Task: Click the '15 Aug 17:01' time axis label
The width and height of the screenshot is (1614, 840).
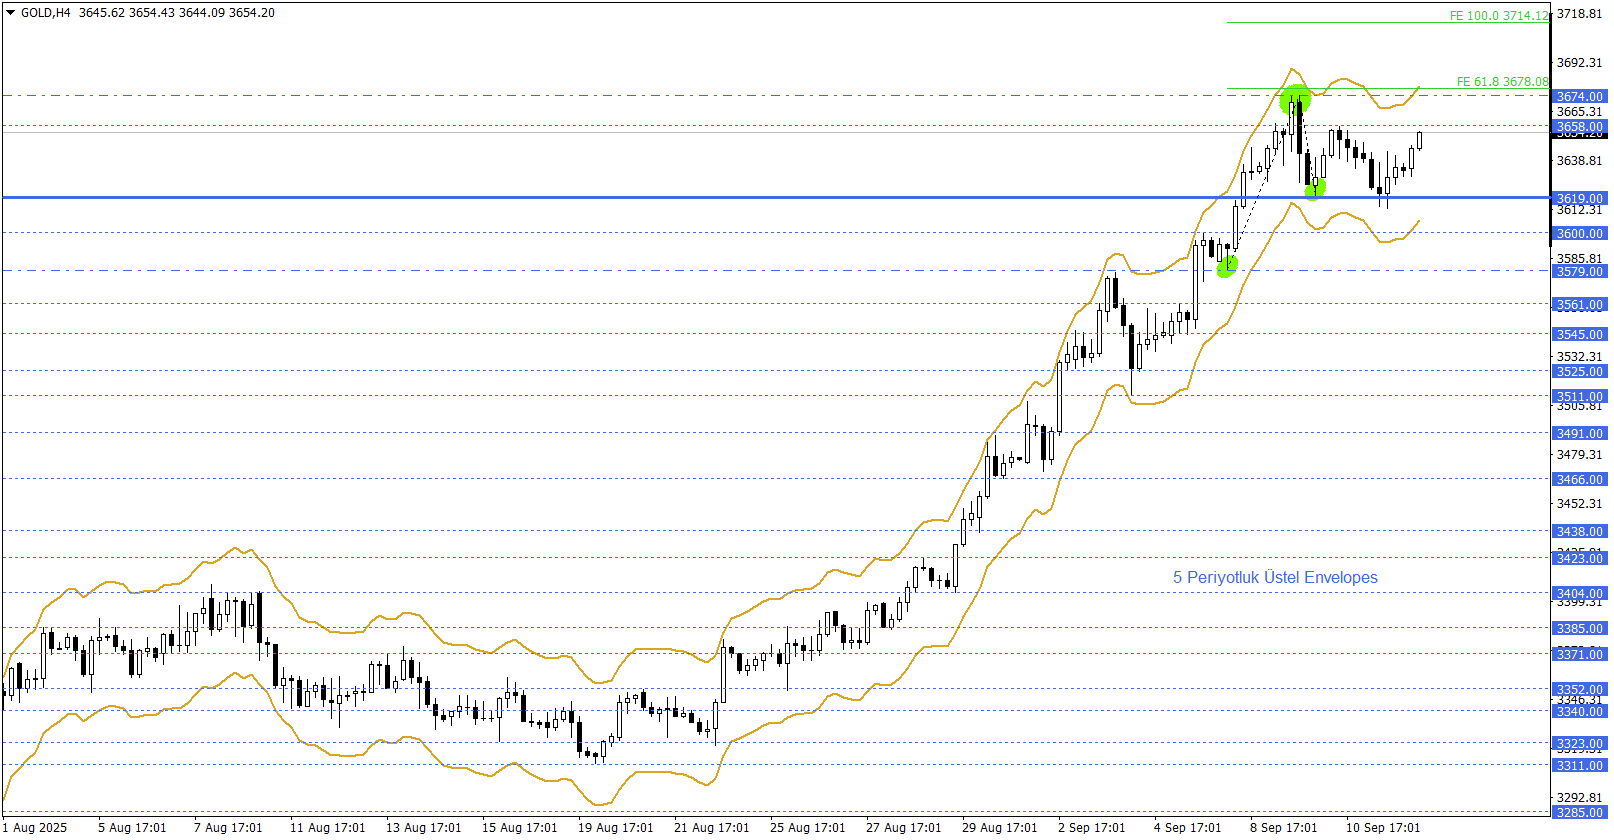Action: click(520, 828)
